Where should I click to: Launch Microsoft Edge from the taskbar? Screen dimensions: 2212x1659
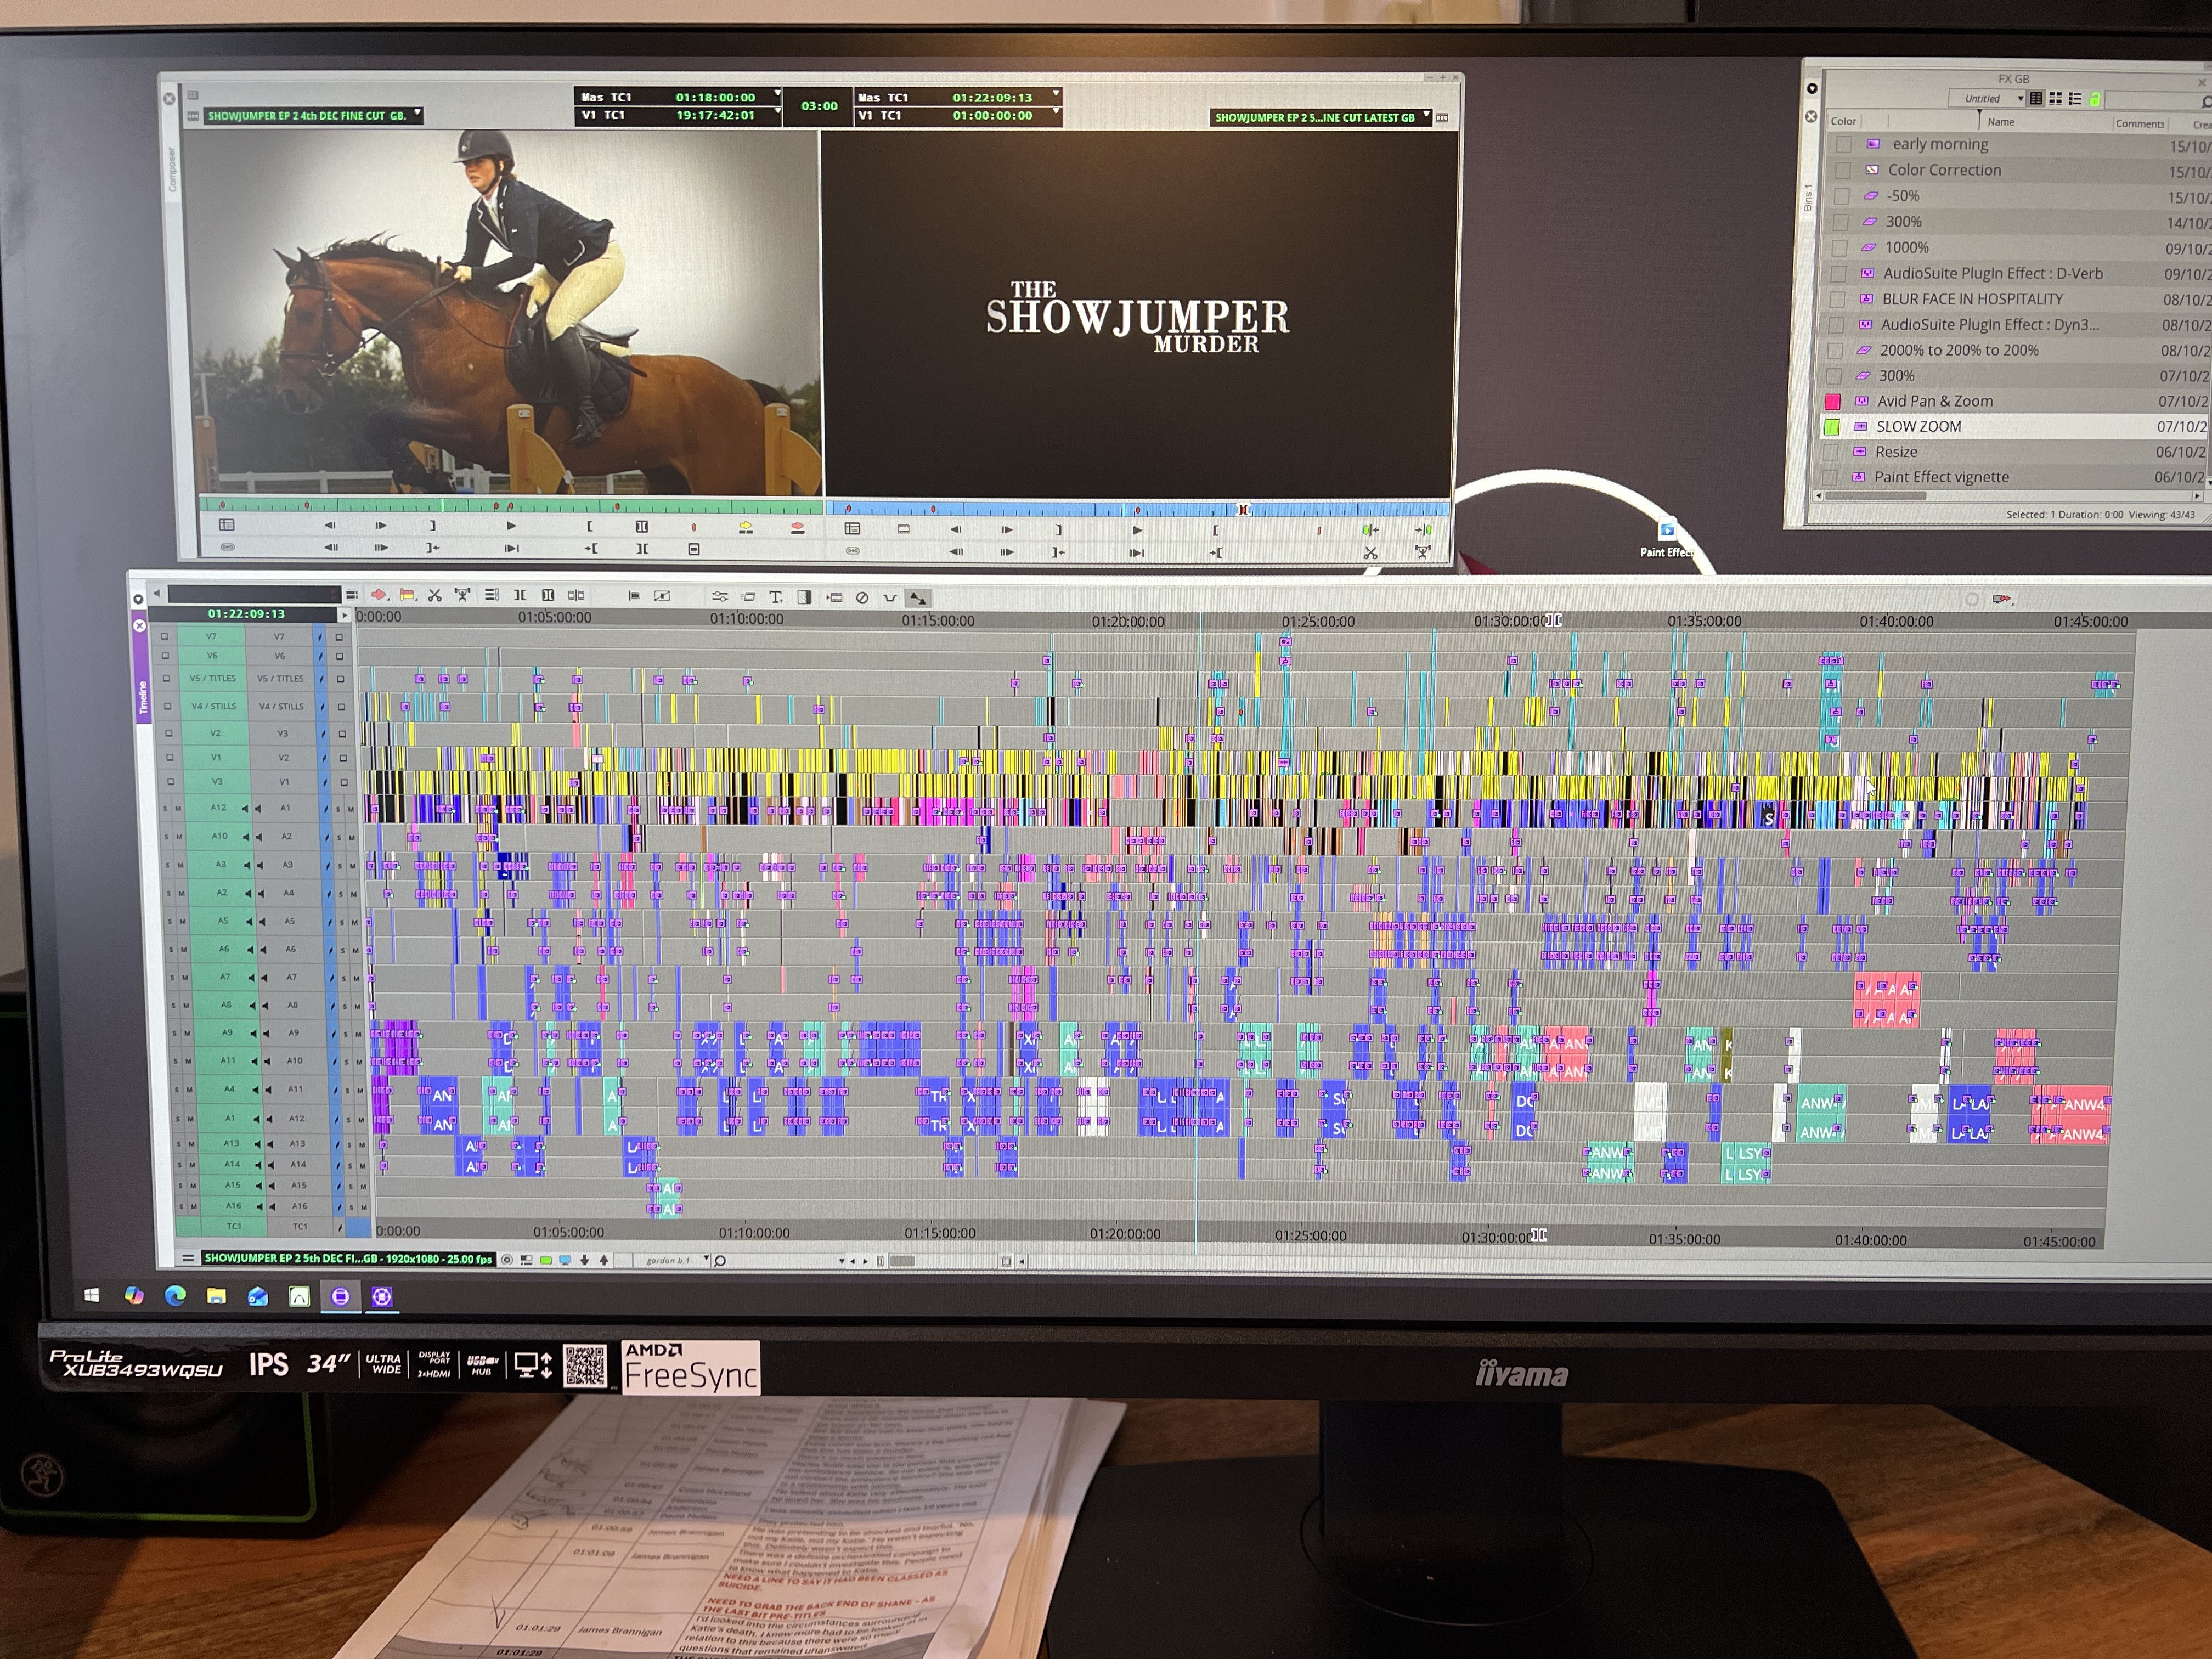(x=175, y=1296)
